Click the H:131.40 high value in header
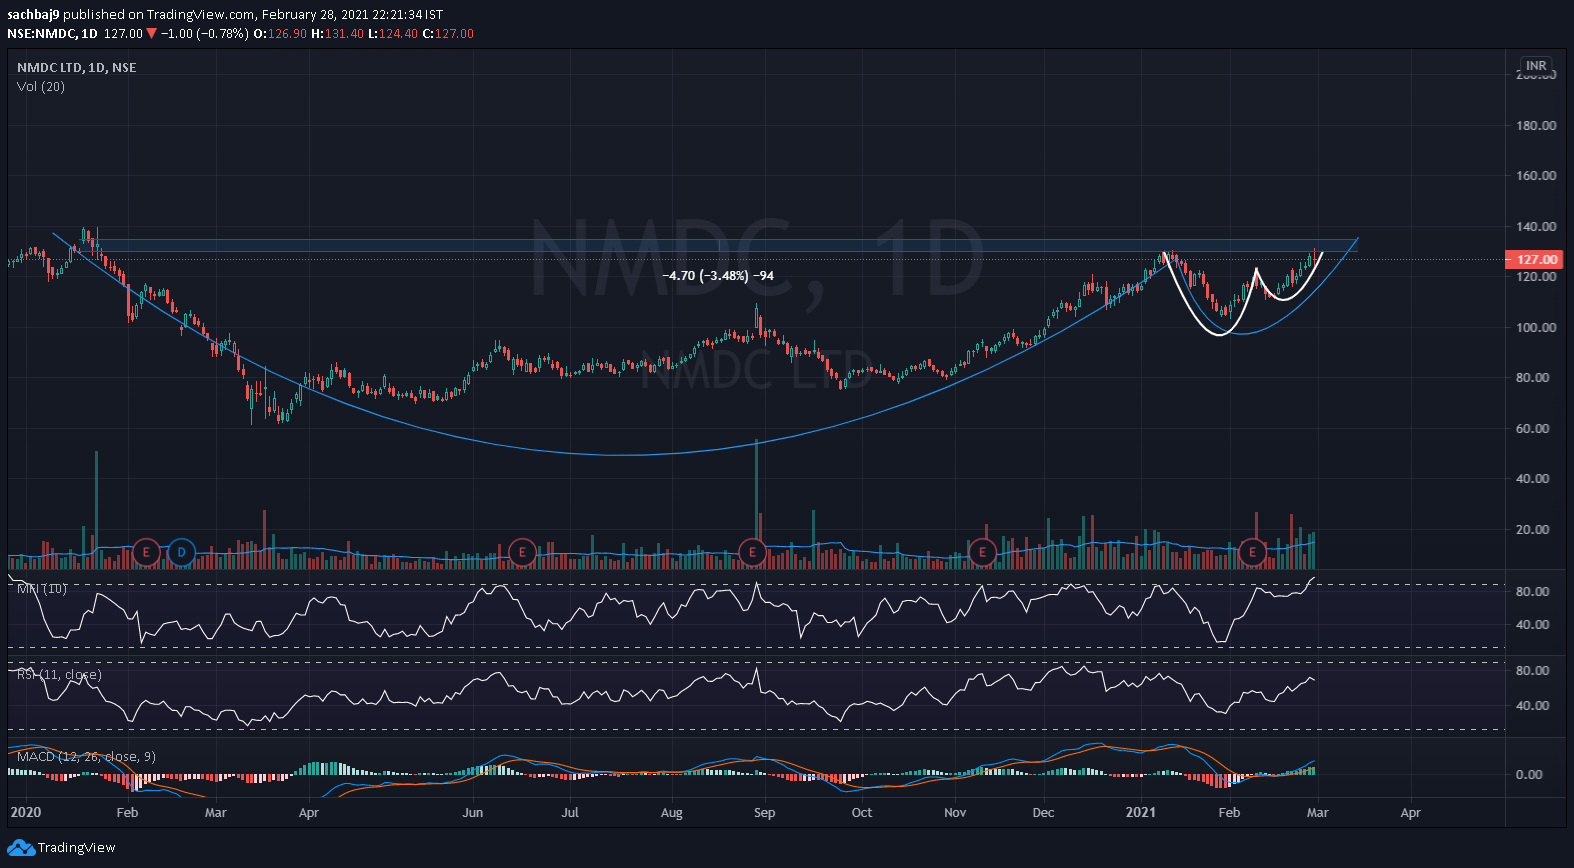This screenshot has width=1574, height=868. pos(338,33)
